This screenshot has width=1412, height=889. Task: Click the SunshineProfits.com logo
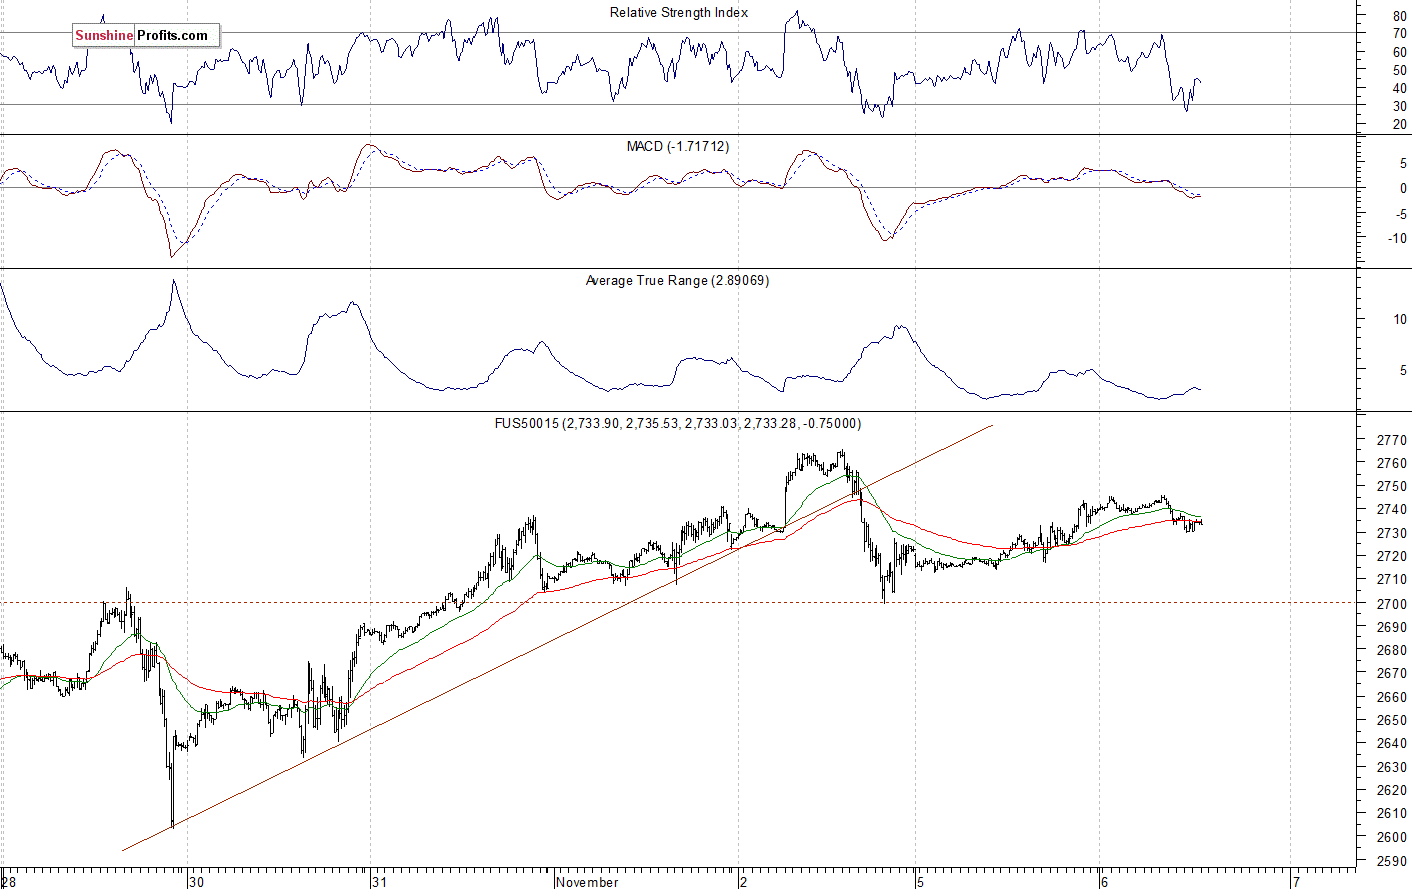pyautogui.click(x=146, y=35)
